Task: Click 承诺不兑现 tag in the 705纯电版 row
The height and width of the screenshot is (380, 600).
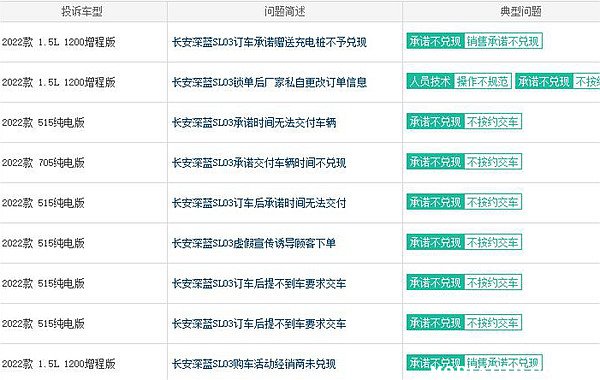Action: point(435,161)
